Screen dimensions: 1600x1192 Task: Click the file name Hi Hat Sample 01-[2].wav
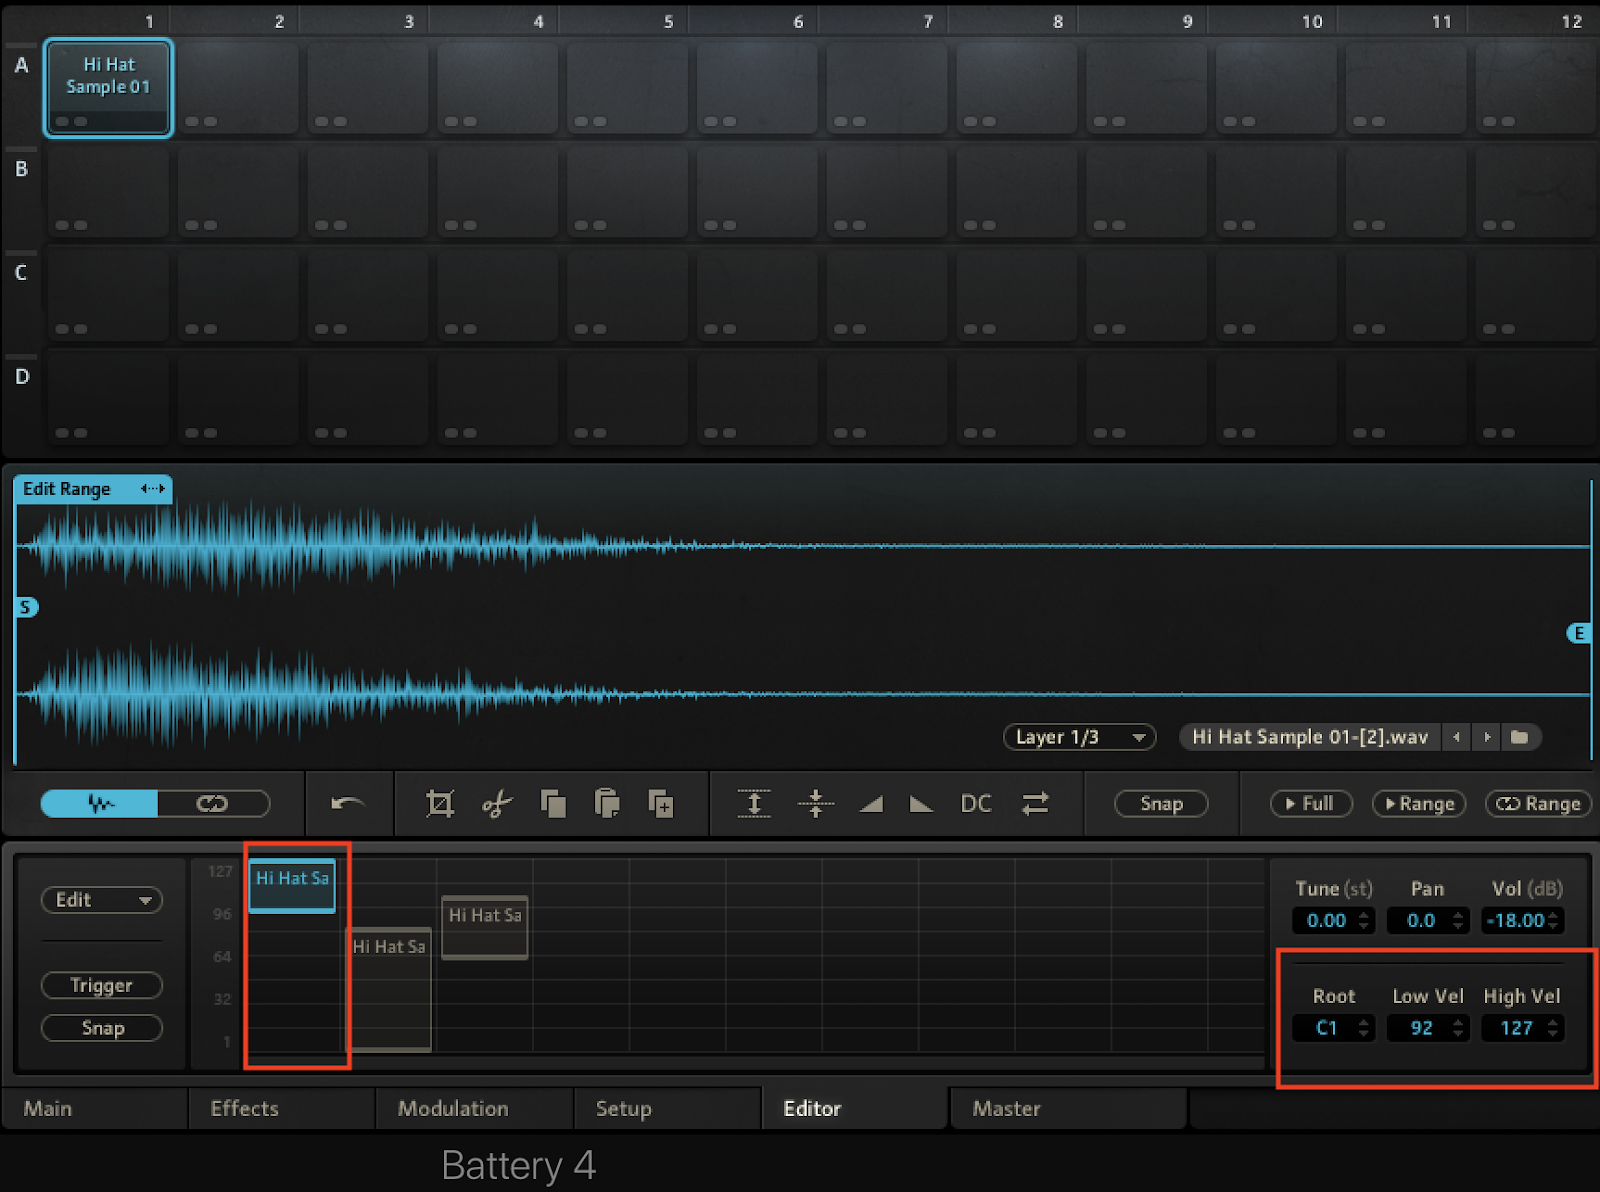pyautogui.click(x=1310, y=737)
